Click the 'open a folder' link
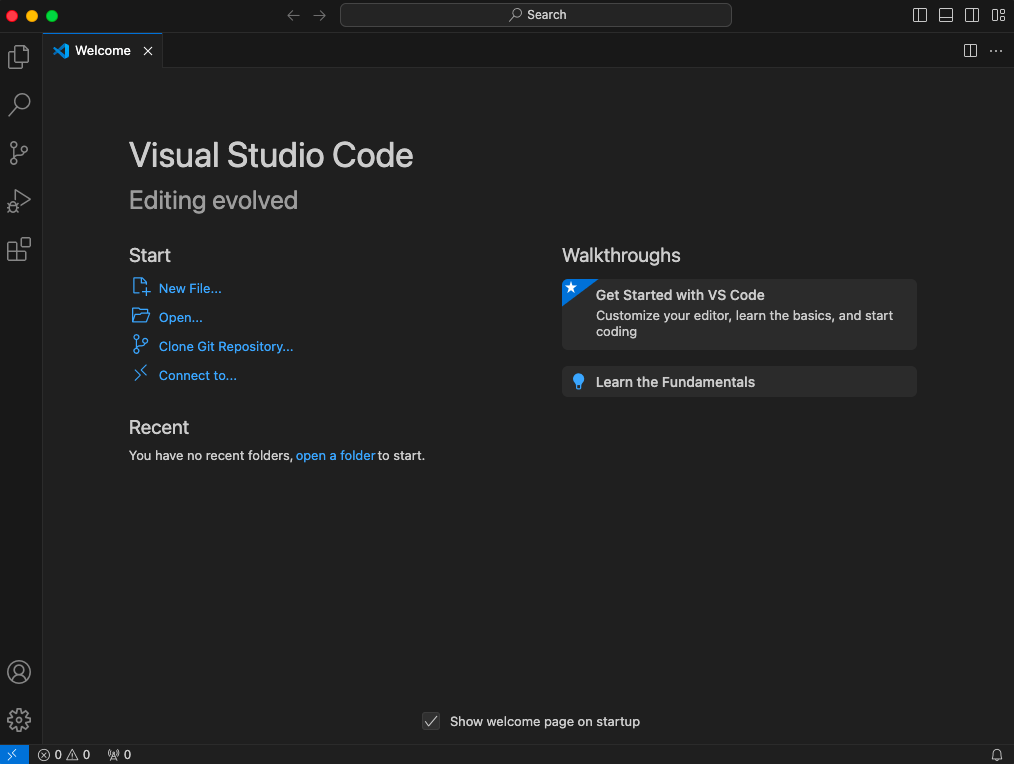 coord(335,455)
